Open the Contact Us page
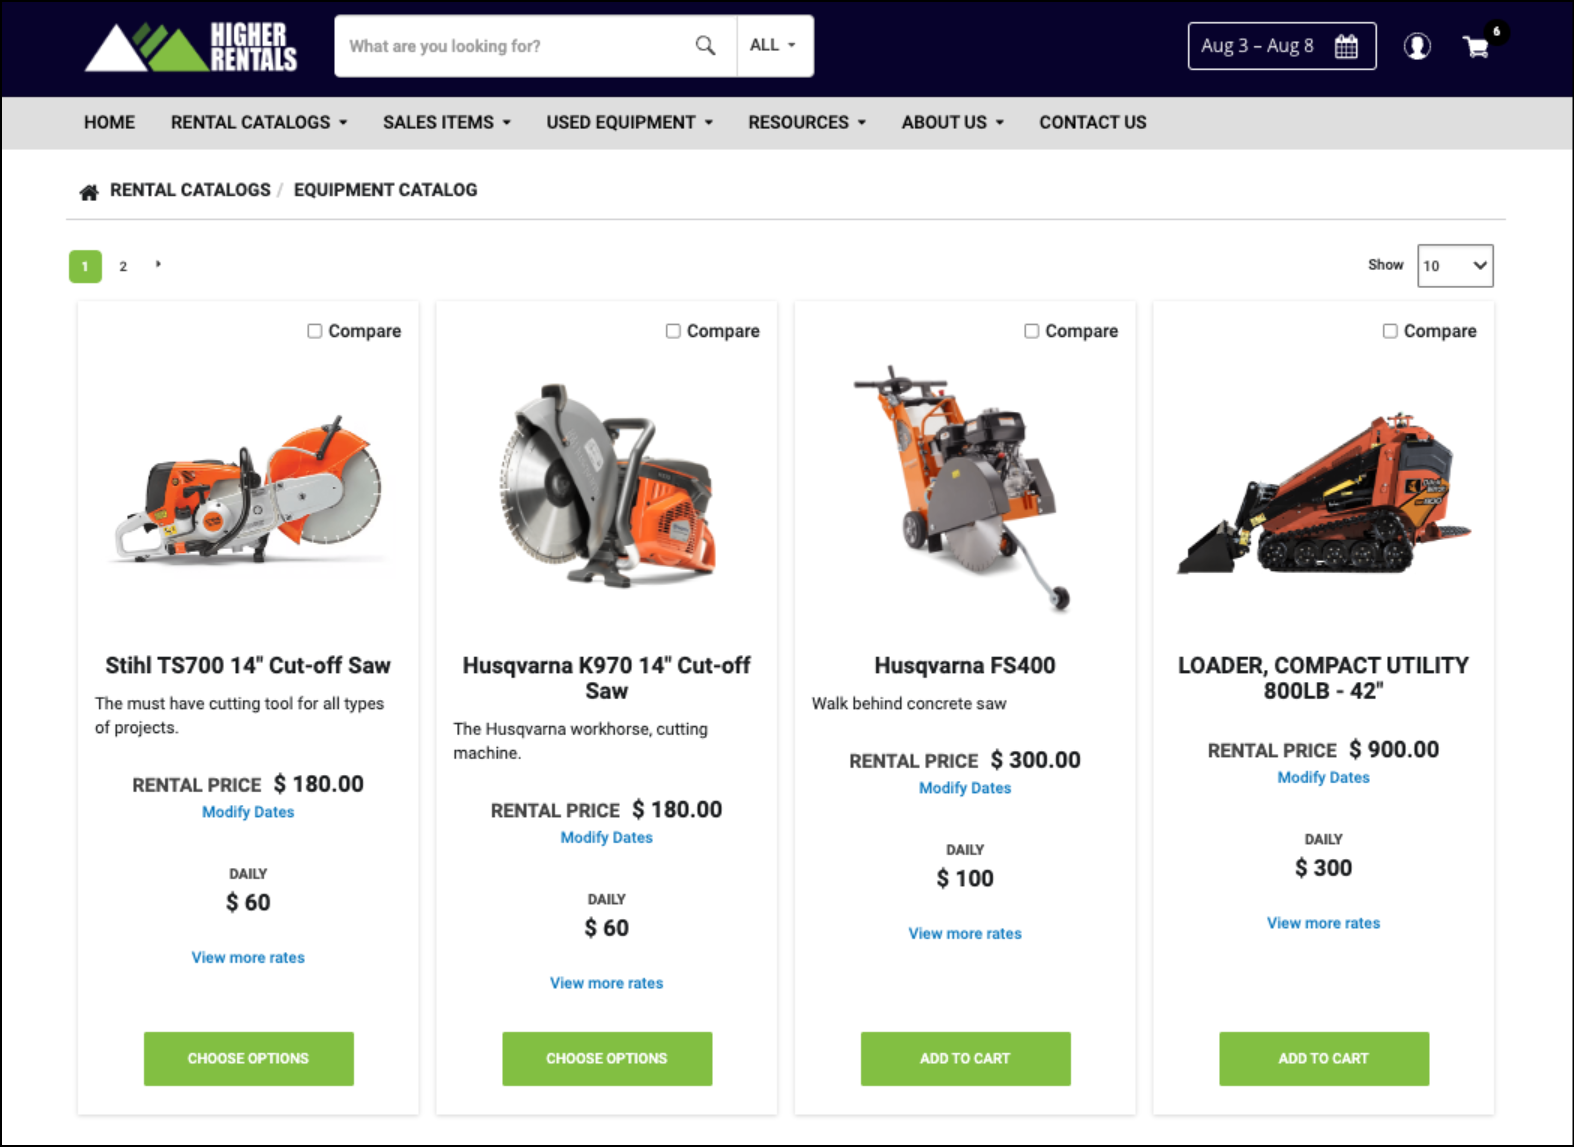 (x=1092, y=122)
